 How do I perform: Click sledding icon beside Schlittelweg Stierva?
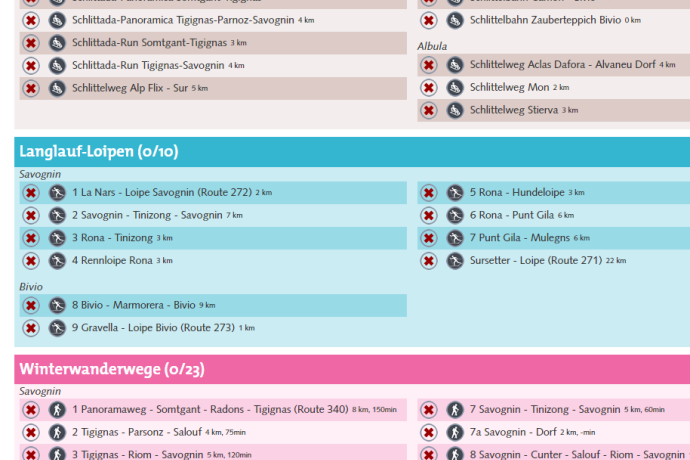pyautogui.click(x=455, y=110)
